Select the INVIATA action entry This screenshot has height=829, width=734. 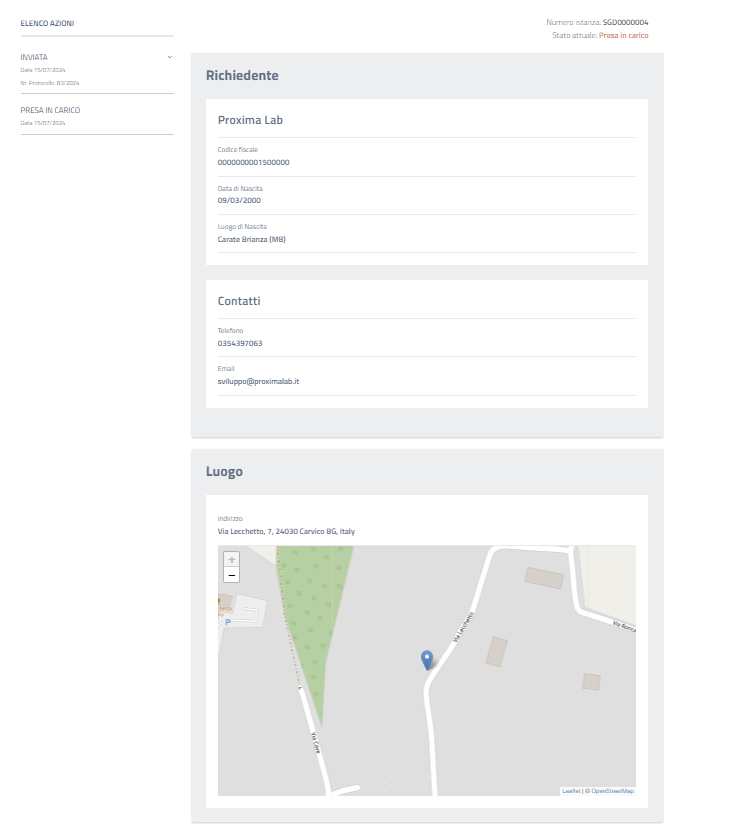pos(34,57)
